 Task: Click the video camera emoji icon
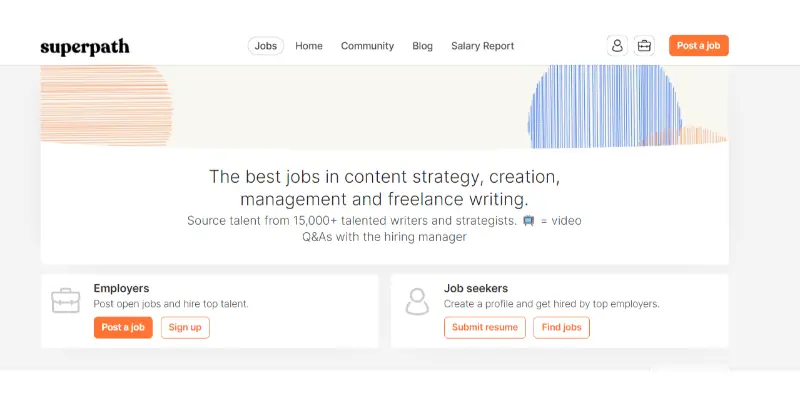(x=529, y=221)
